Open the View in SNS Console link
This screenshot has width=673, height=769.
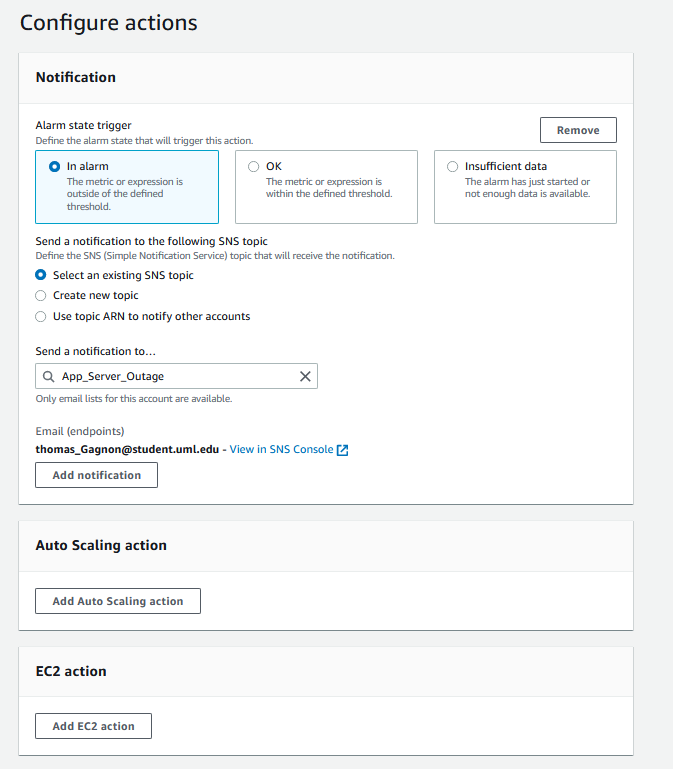pos(281,450)
